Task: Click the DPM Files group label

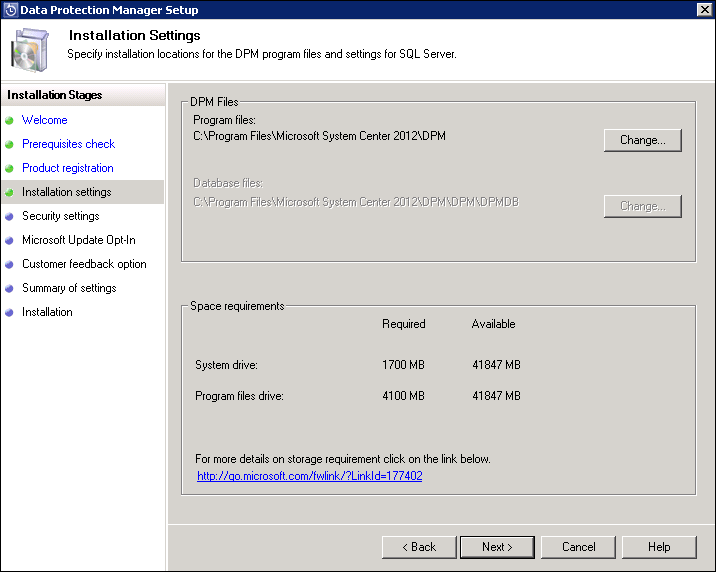Action: pos(214,102)
